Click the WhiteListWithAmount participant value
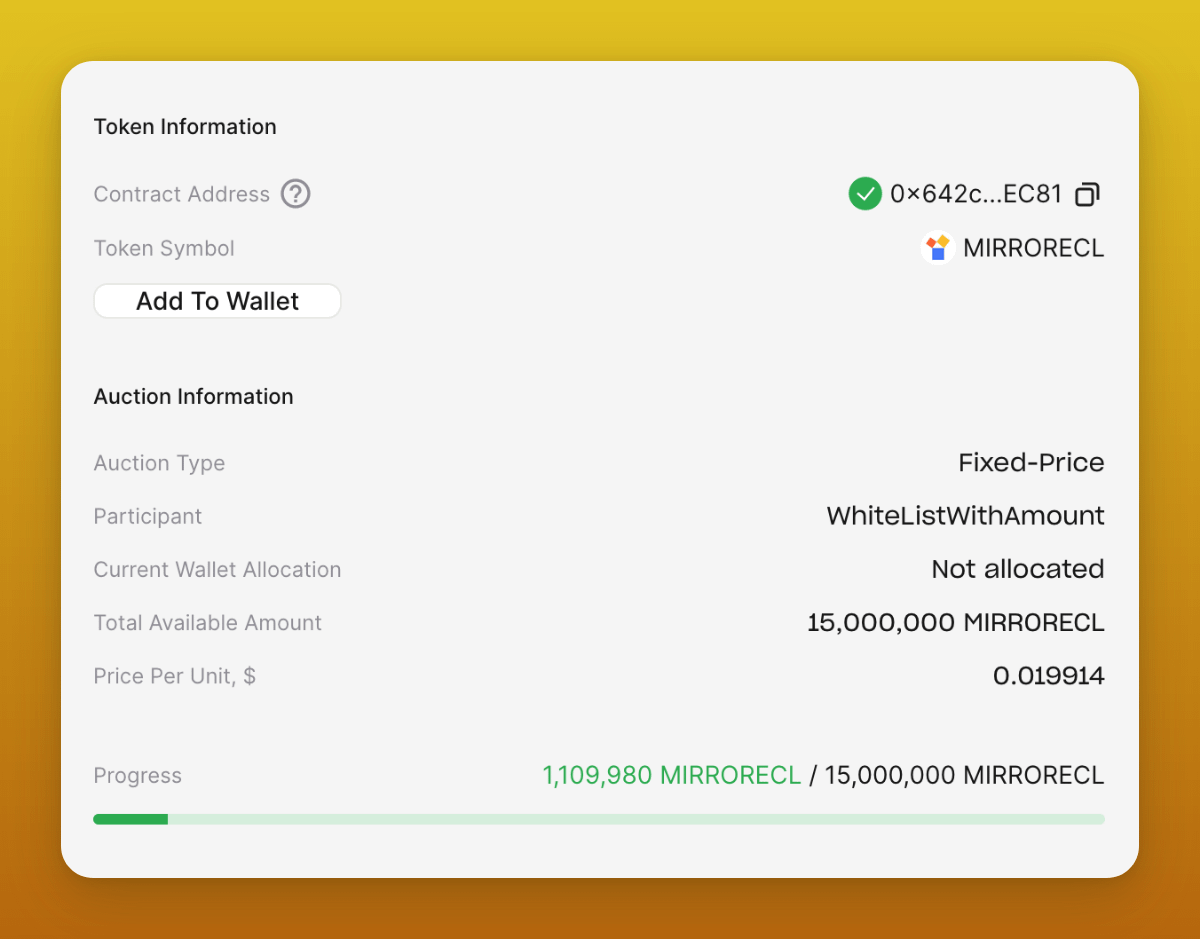 coord(965,516)
